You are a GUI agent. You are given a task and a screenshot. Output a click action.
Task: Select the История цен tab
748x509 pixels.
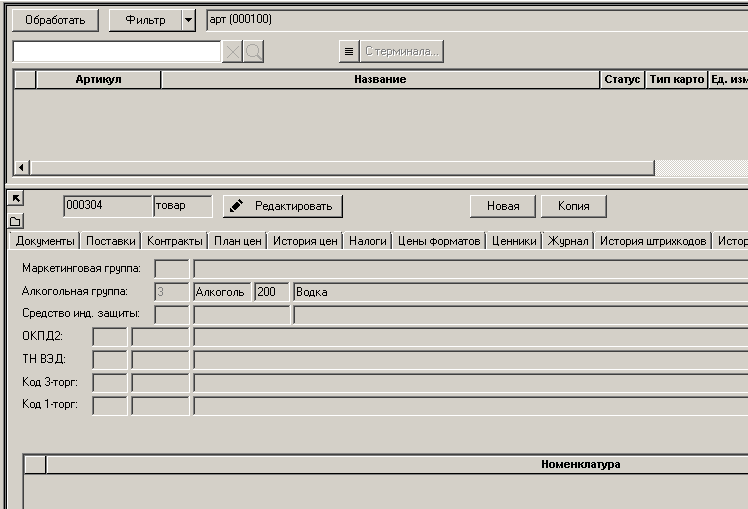[x=305, y=241]
